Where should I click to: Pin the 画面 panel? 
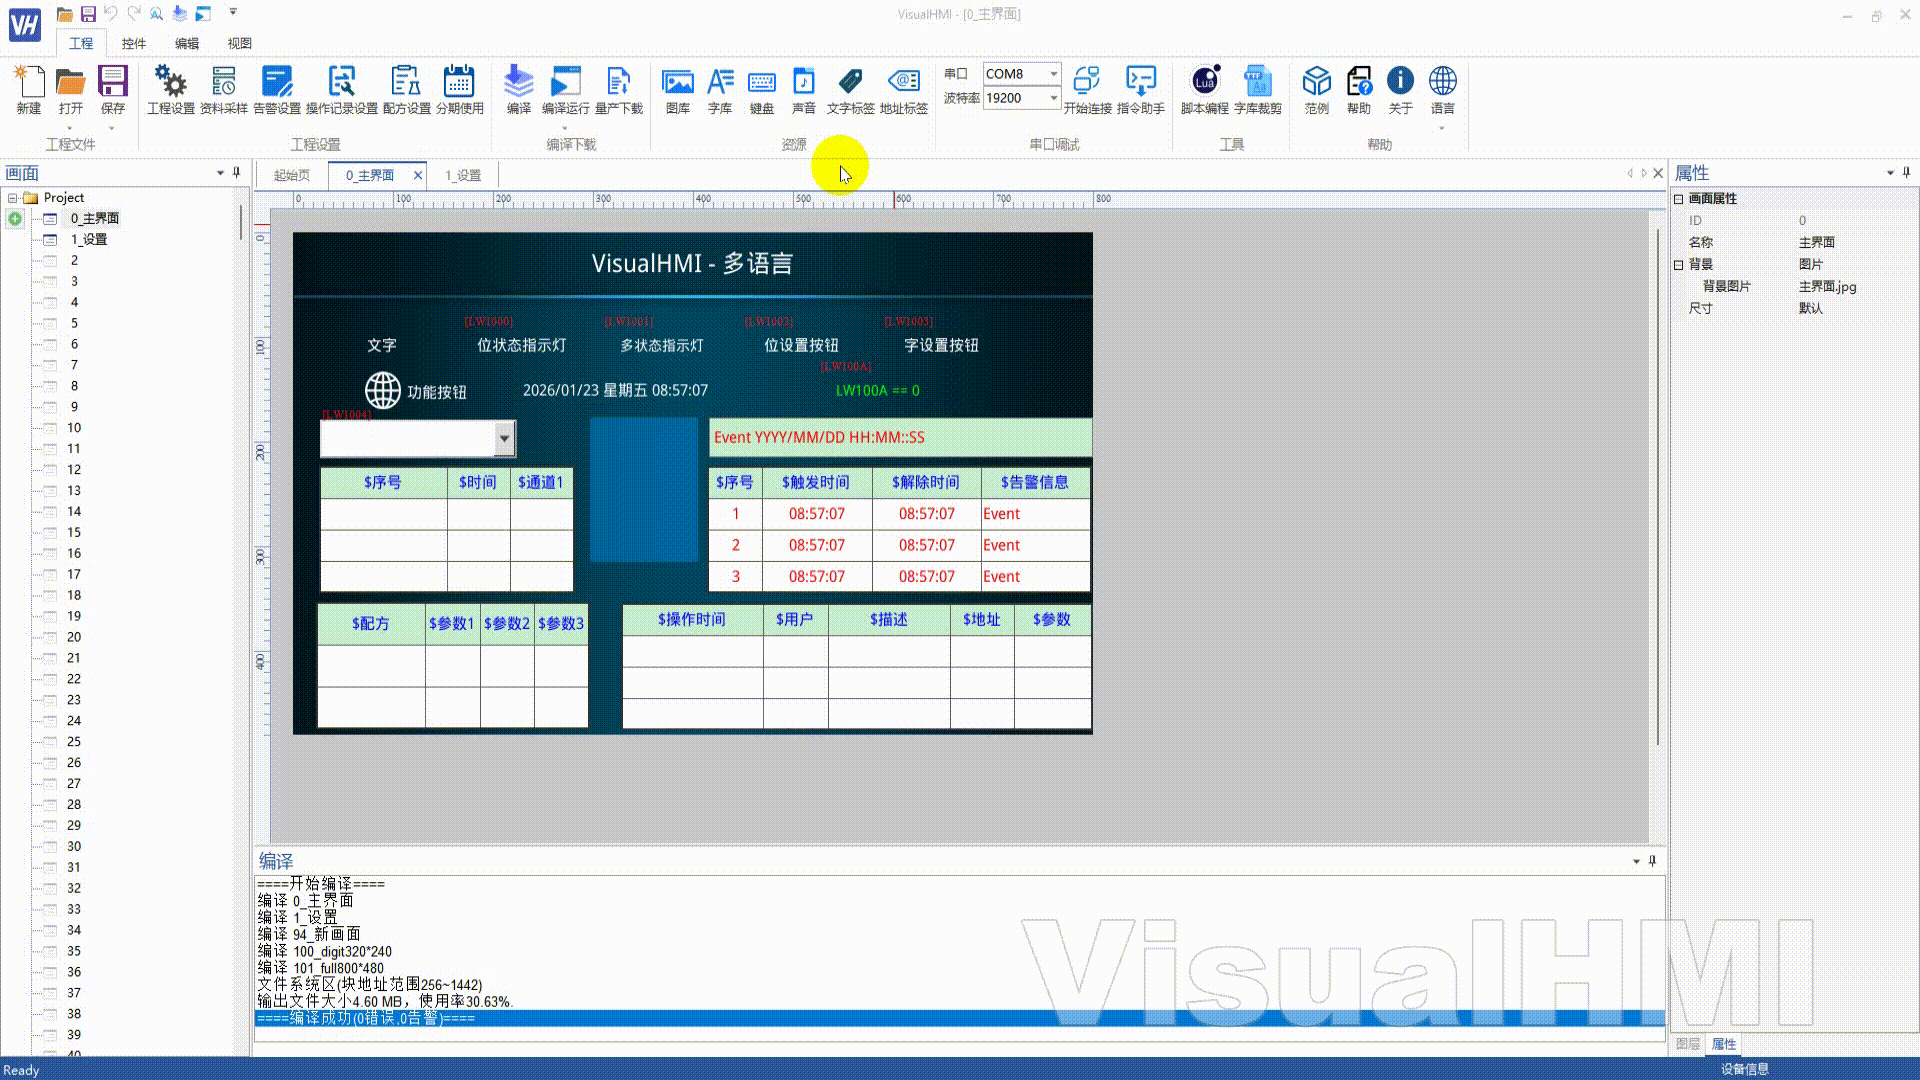click(x=237, y=173)
